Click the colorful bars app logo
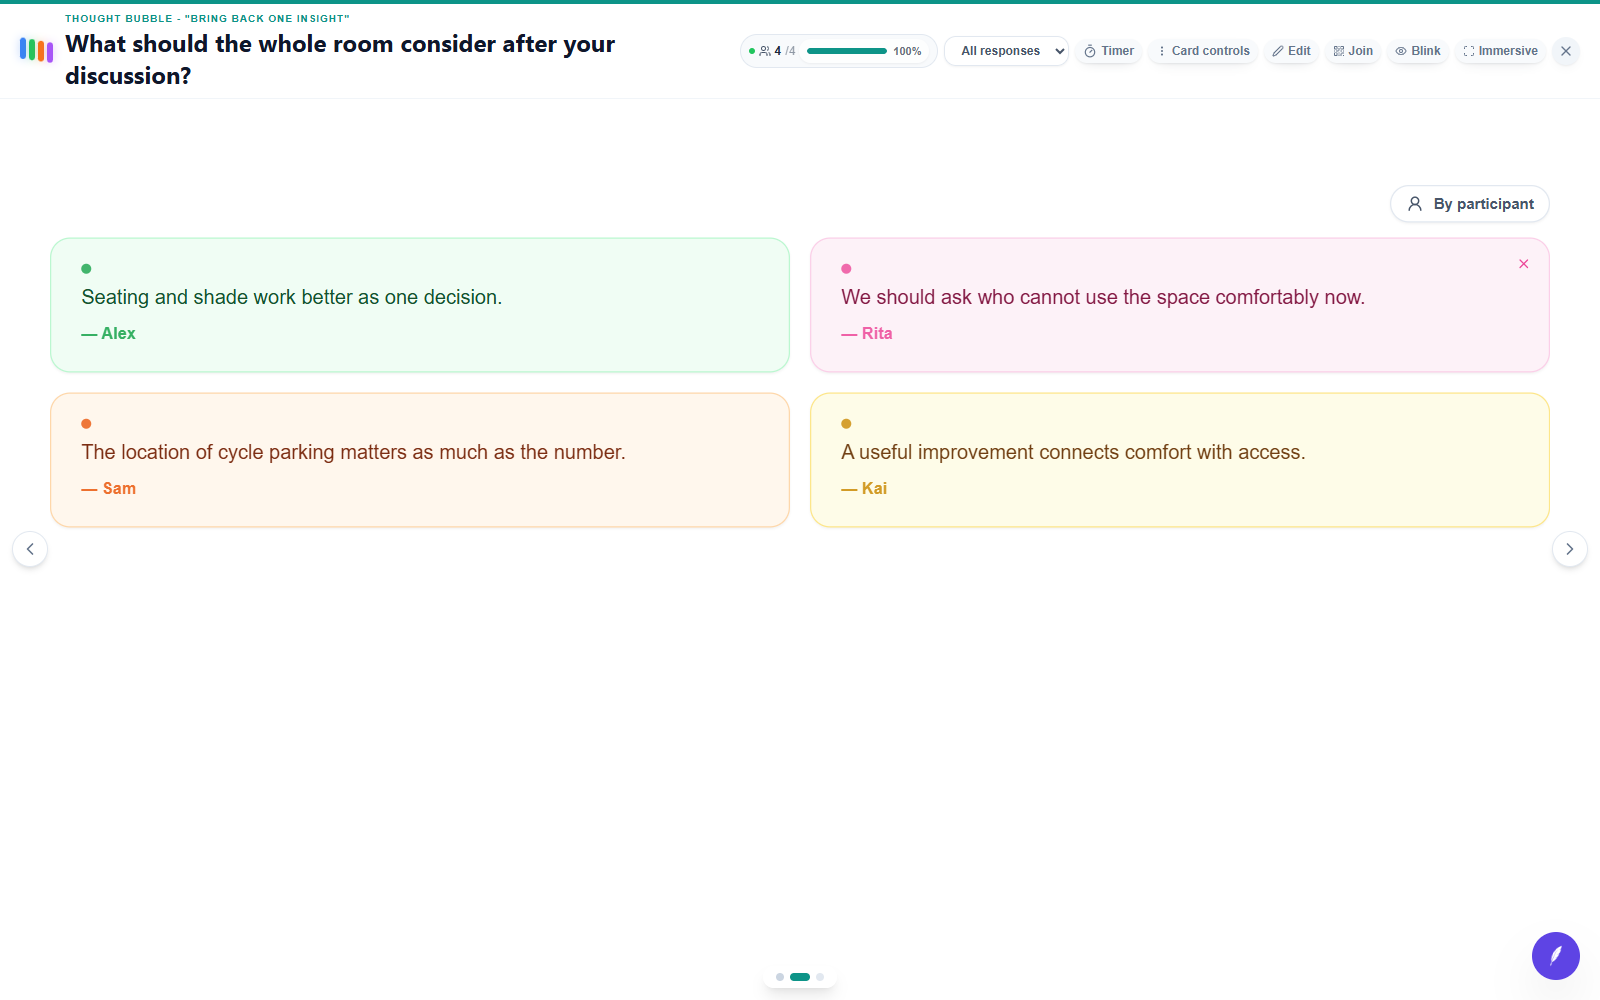Viewport: 1600px width, 1000px height. coord(36,50)
